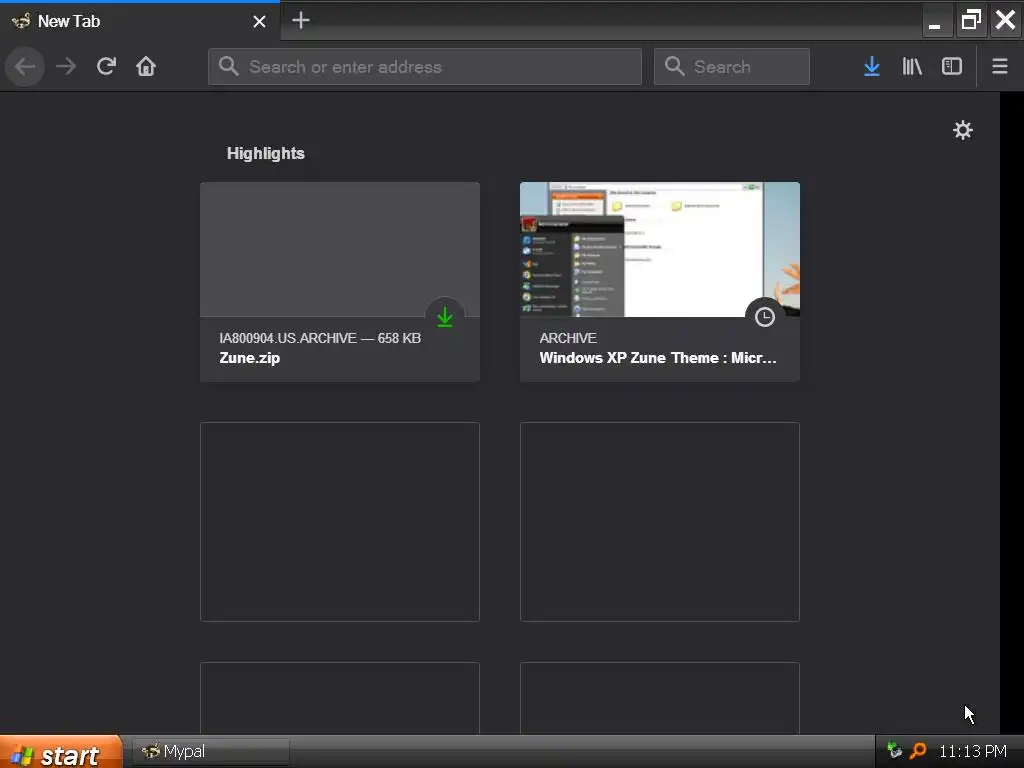The height and width of the screenshot is (768, 1024).
Task: Click the green download badge on Zune.zip
Action: pos(445,317)
